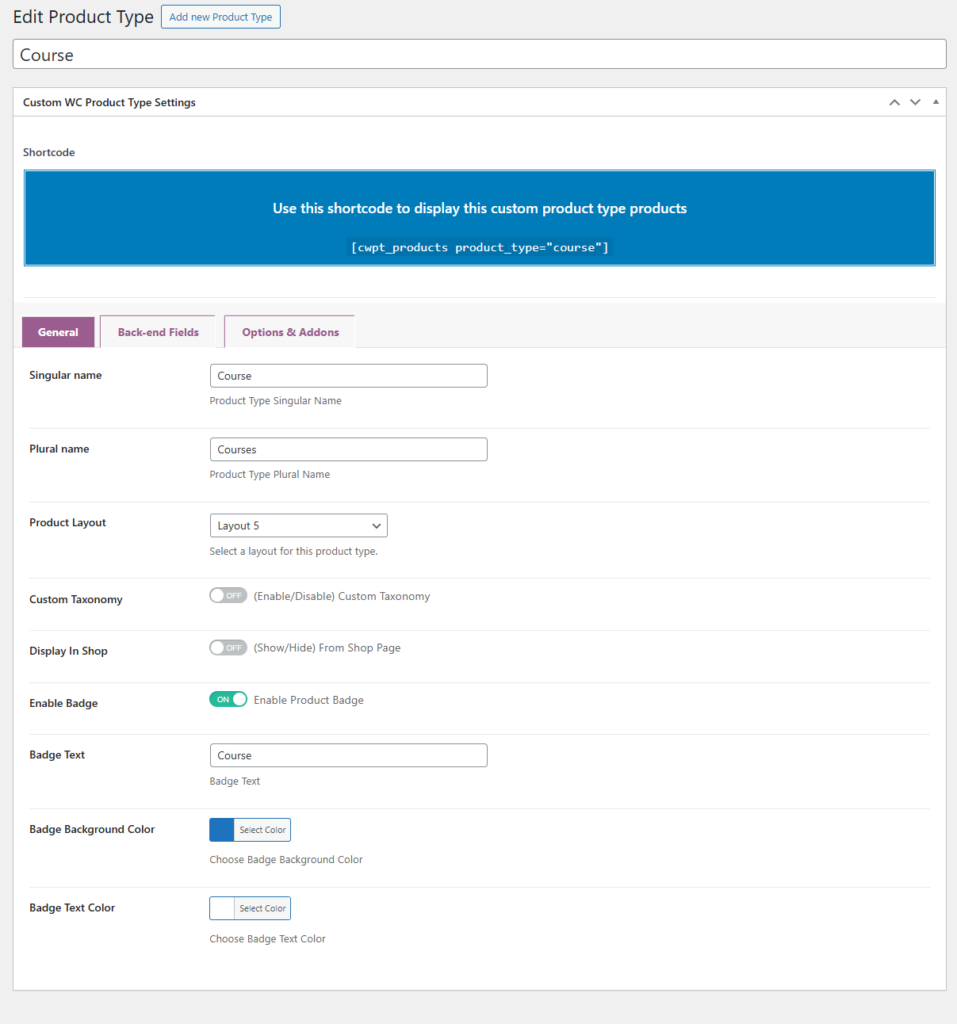The width and height of the screenshot is (957, 1024).
Task: Click the Shortcode section label
Action: [x=49, y=152]
